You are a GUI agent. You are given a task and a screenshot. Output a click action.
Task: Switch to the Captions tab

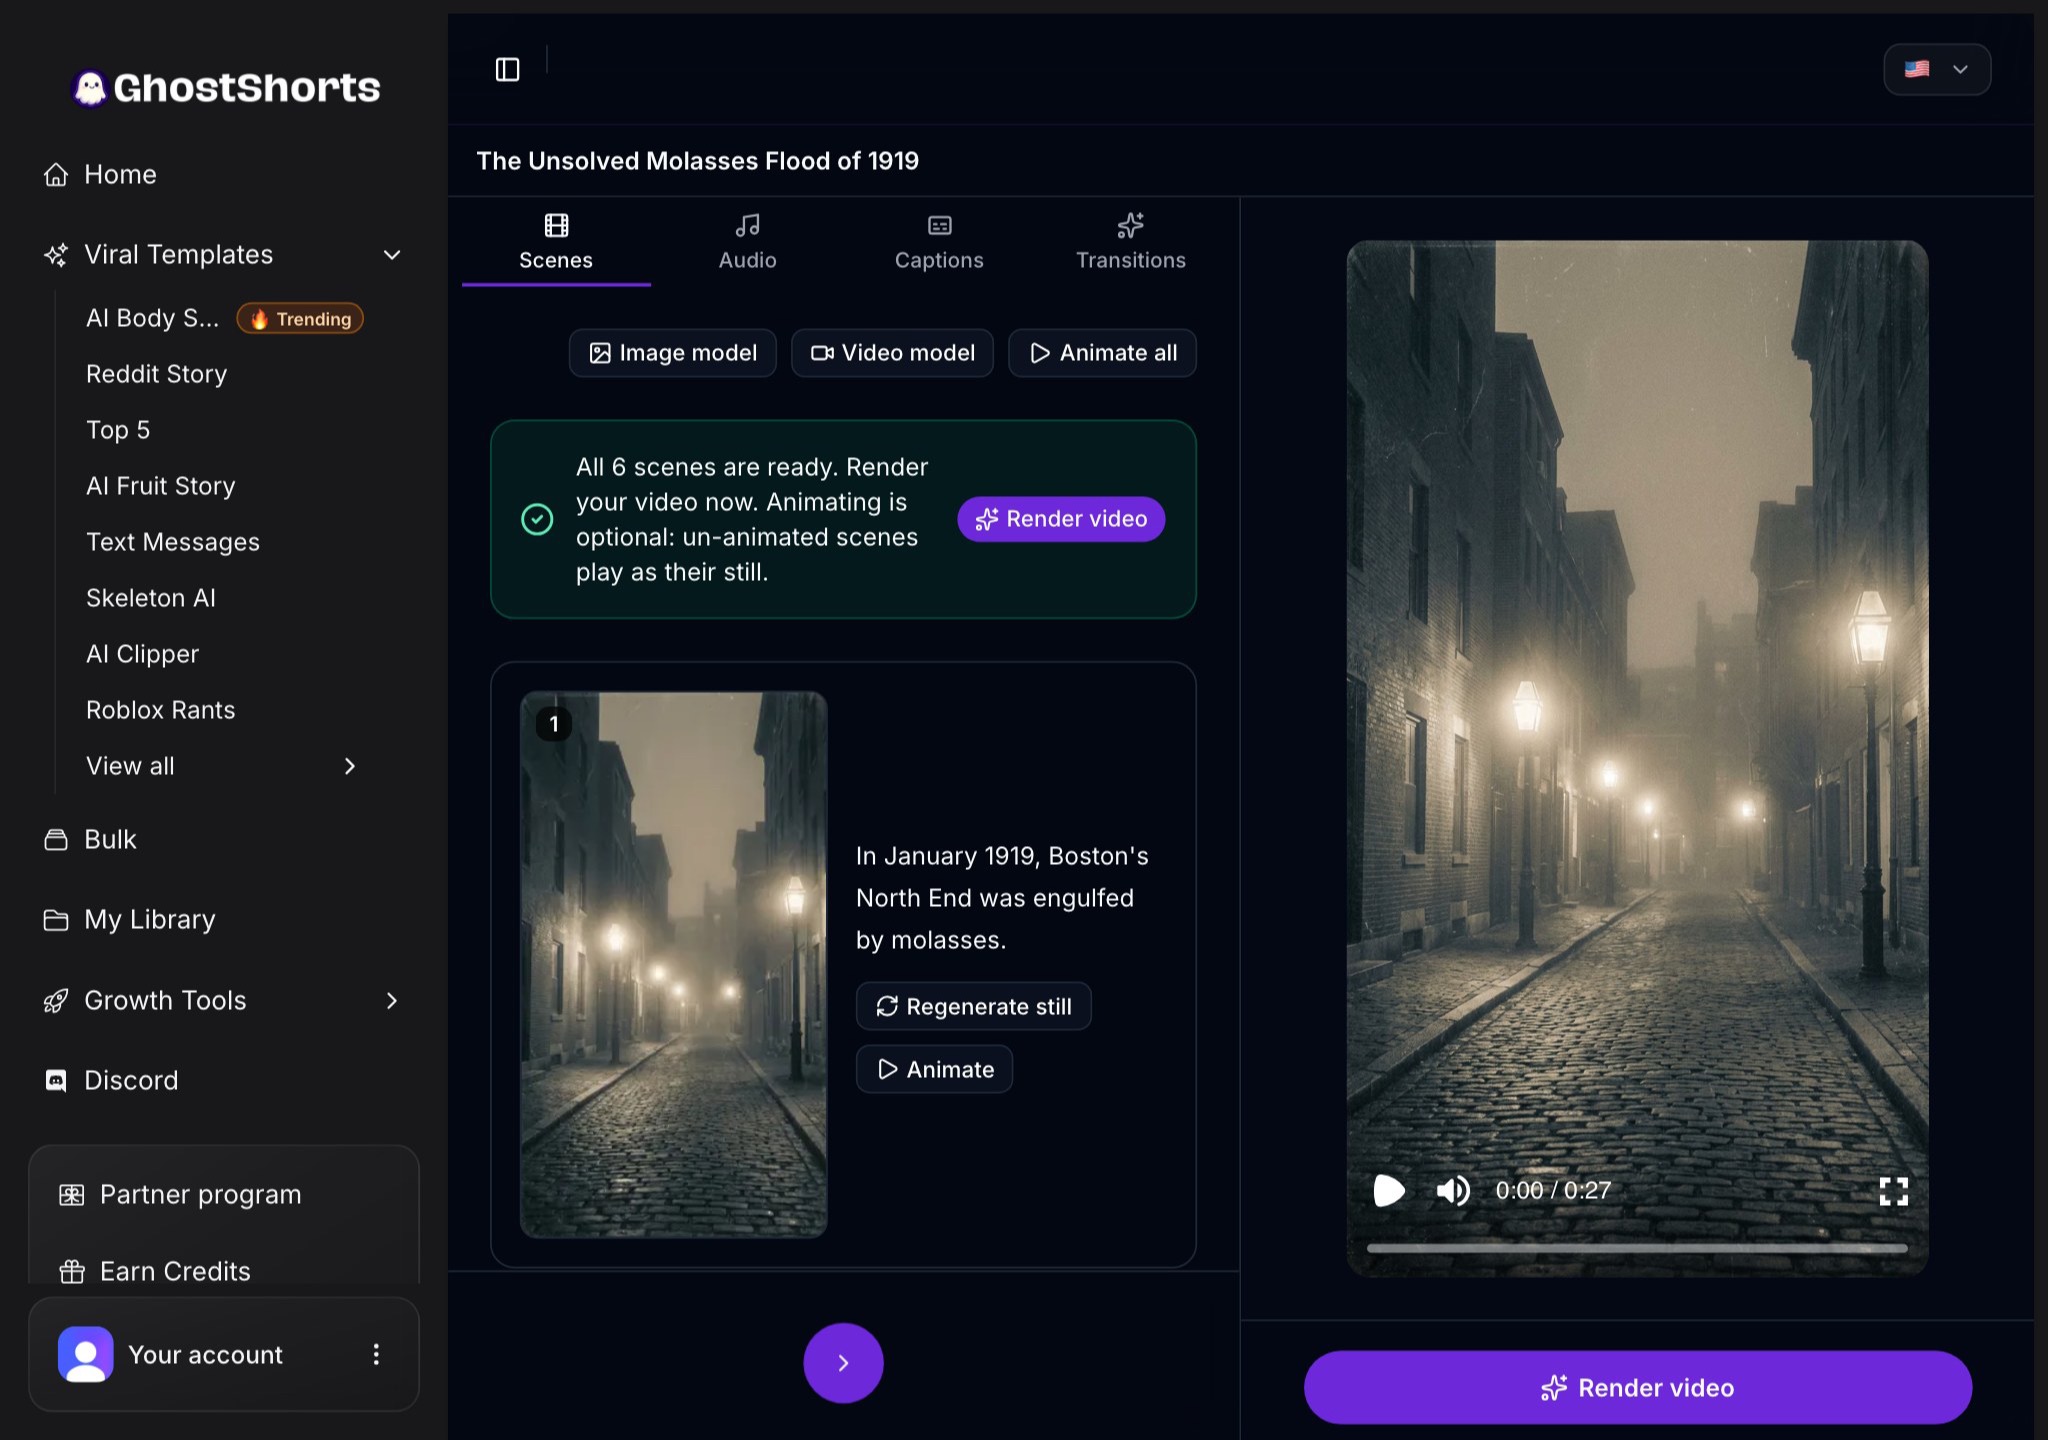(939, 243)
